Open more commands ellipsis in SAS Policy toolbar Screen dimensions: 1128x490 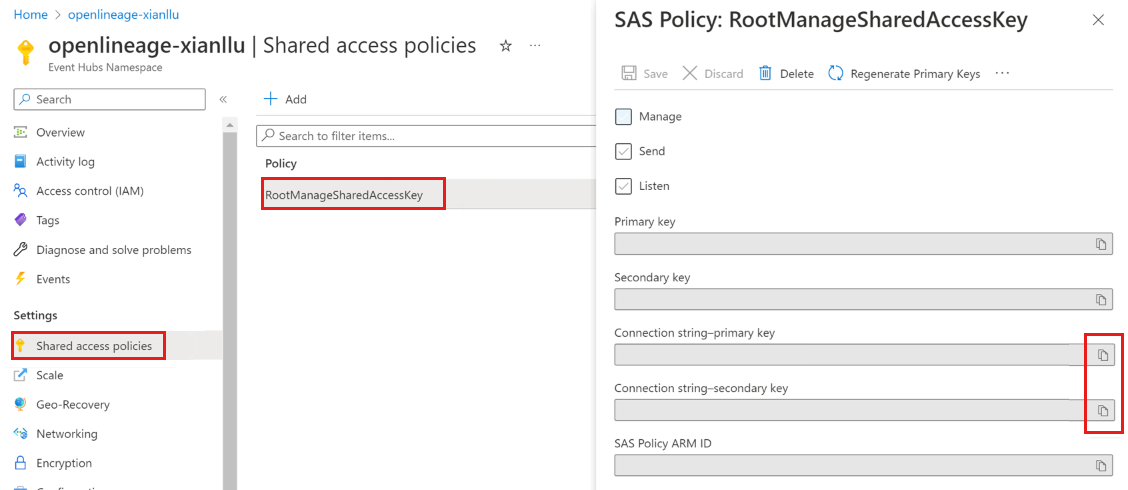1003,73
